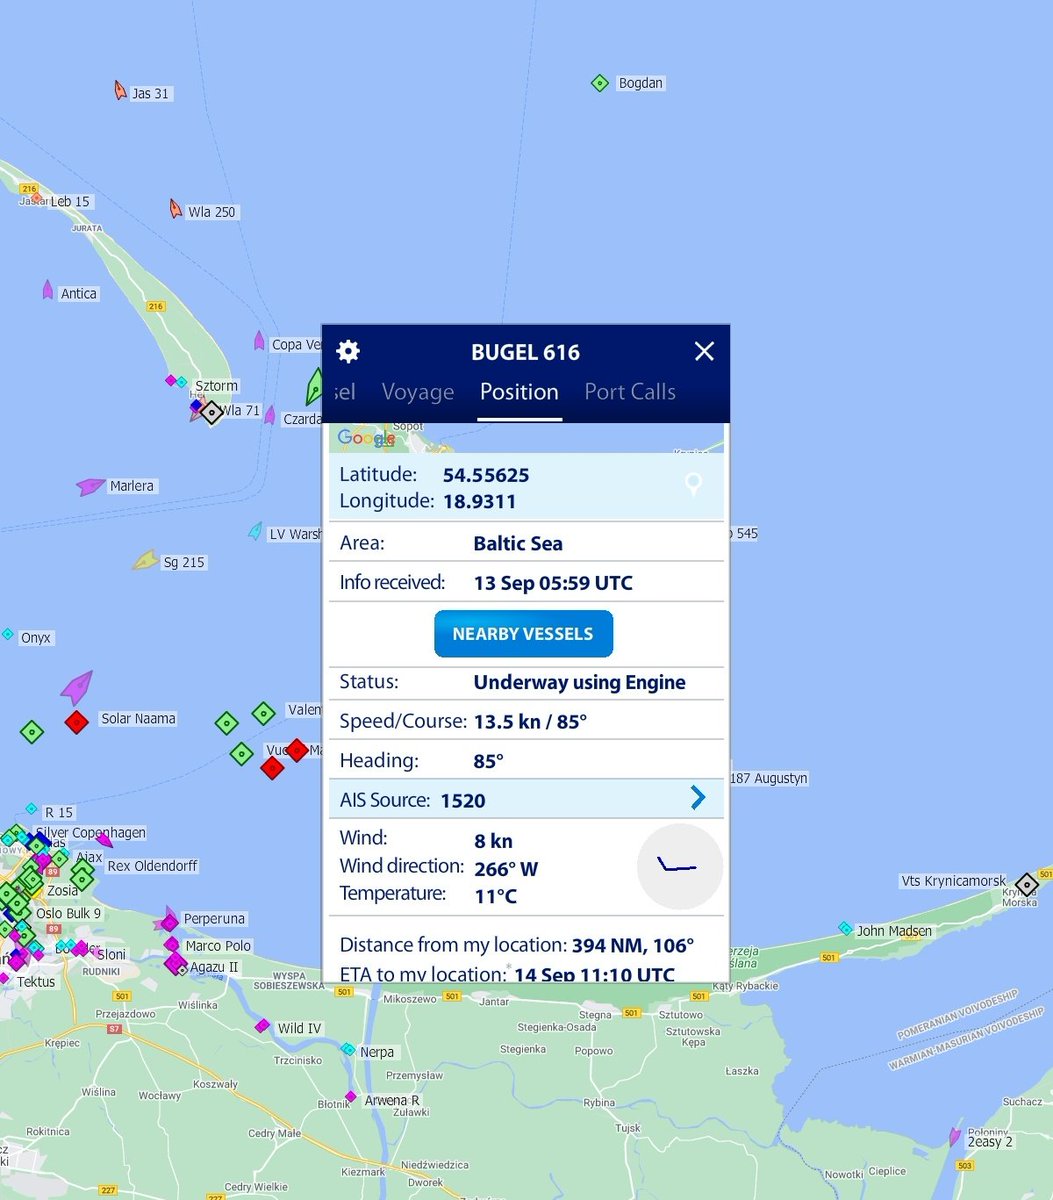Select the Marlera vessel marker
The image size is (1053, 1200).
coord(91,486)
